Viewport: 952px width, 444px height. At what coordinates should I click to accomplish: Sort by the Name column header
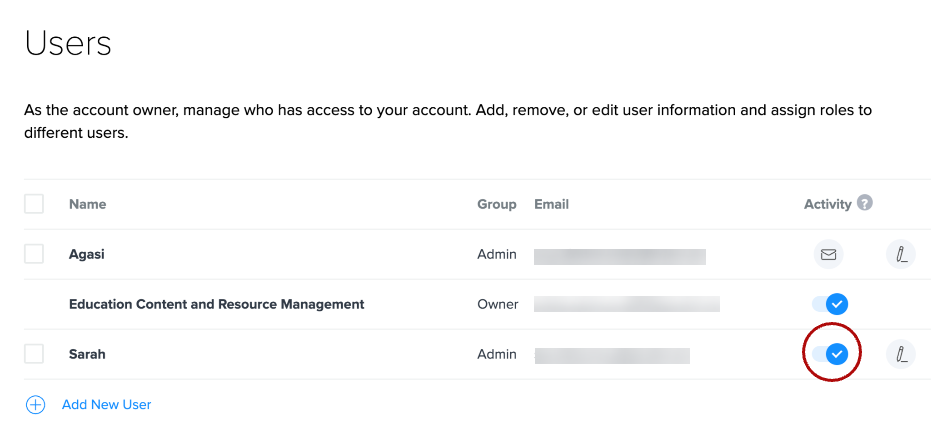pyautogui.click(x=87, y=204)
